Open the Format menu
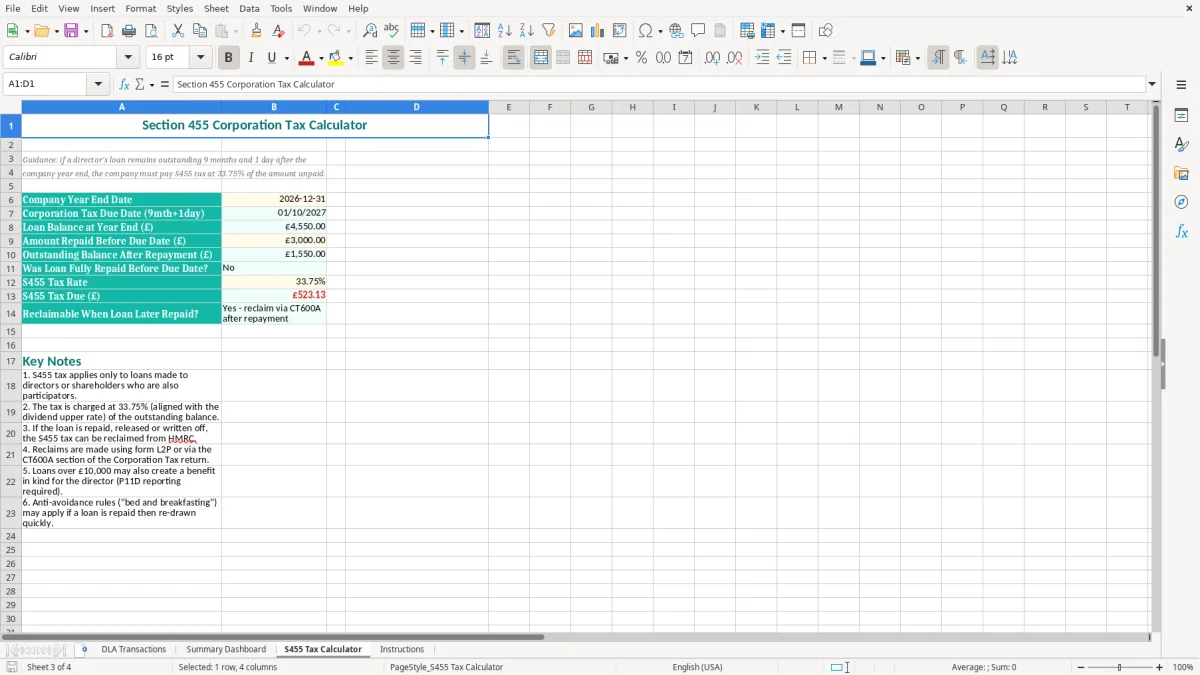This screenshot has width=1200, height=675. coord(141,8)
